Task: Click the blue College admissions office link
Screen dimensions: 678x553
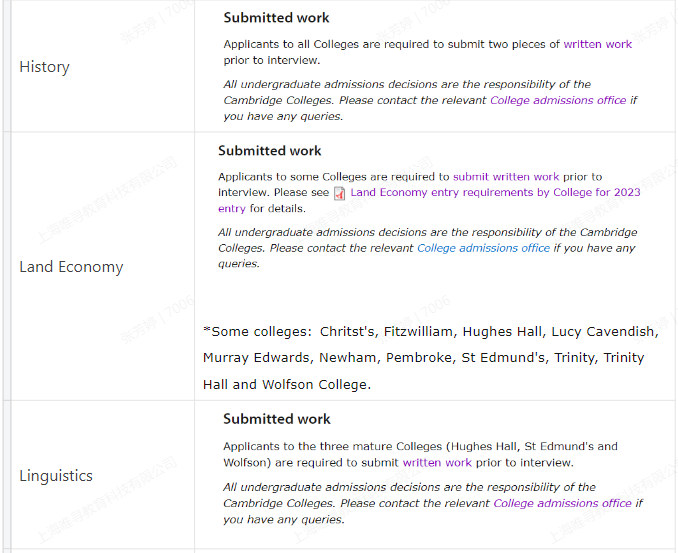Action: [483, 248]
